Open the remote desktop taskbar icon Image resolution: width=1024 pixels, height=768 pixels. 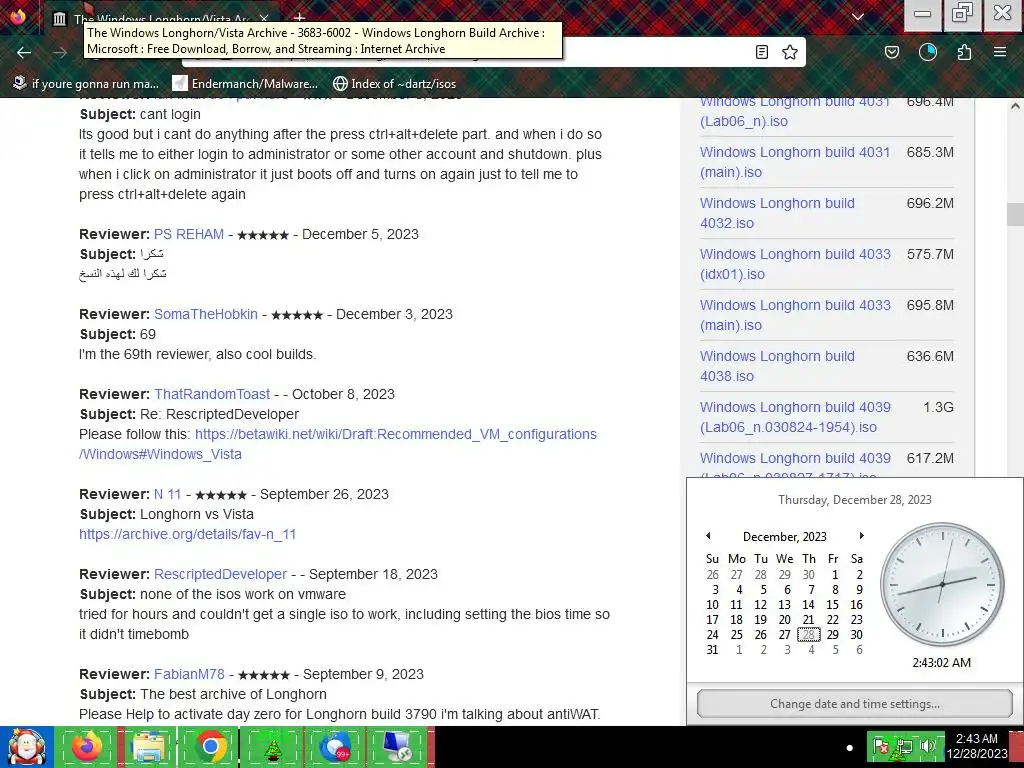[x=396, y=747]
